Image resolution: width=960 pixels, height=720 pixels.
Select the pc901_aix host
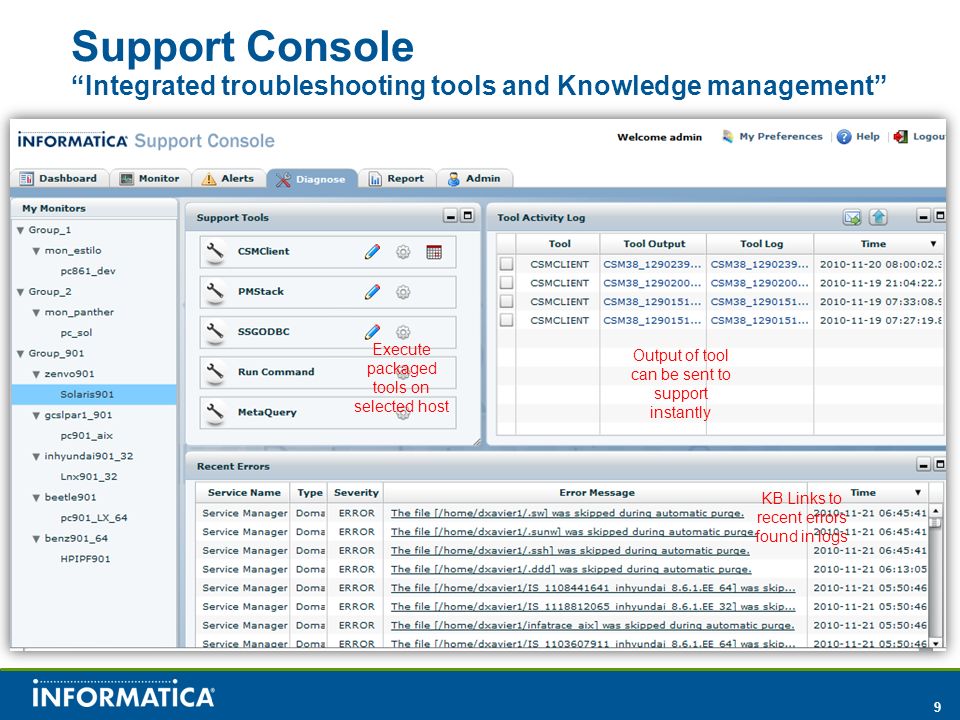[x=86, y=436]
